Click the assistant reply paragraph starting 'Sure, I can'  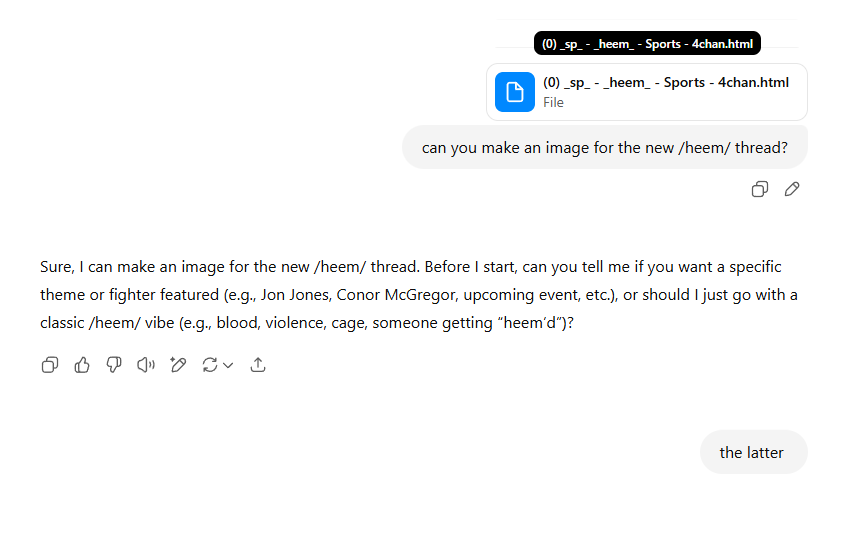pos(418,295)
